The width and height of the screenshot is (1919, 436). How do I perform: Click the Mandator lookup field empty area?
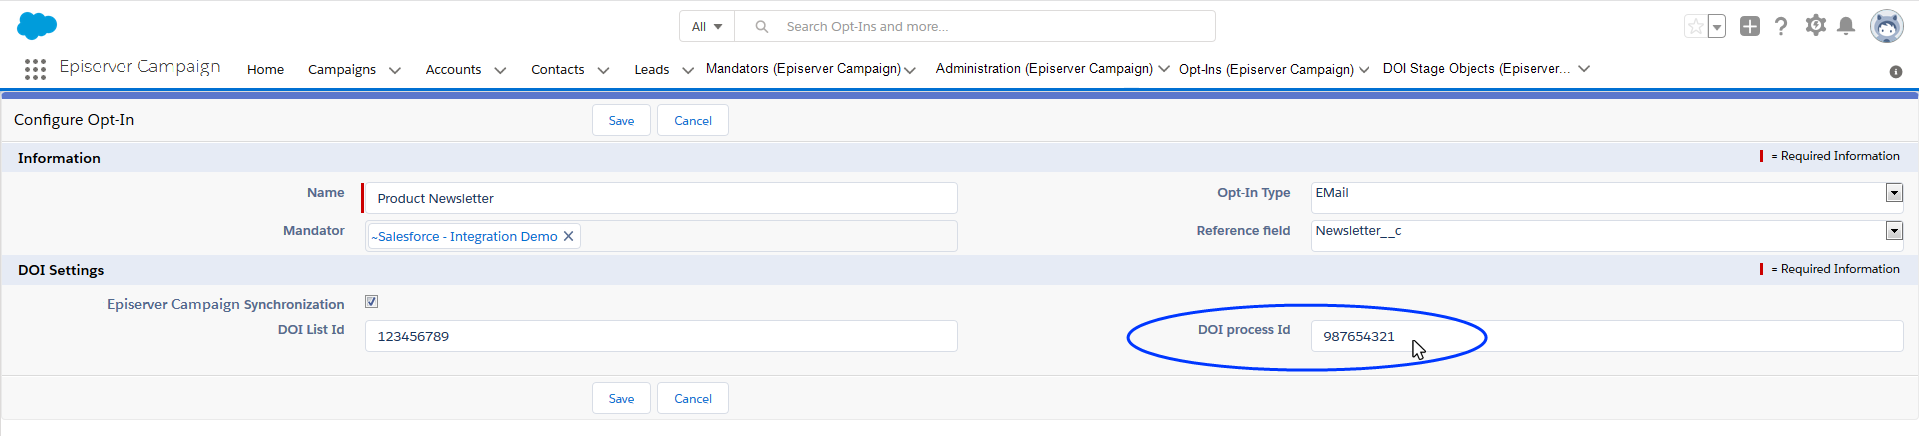coord(768,236)
